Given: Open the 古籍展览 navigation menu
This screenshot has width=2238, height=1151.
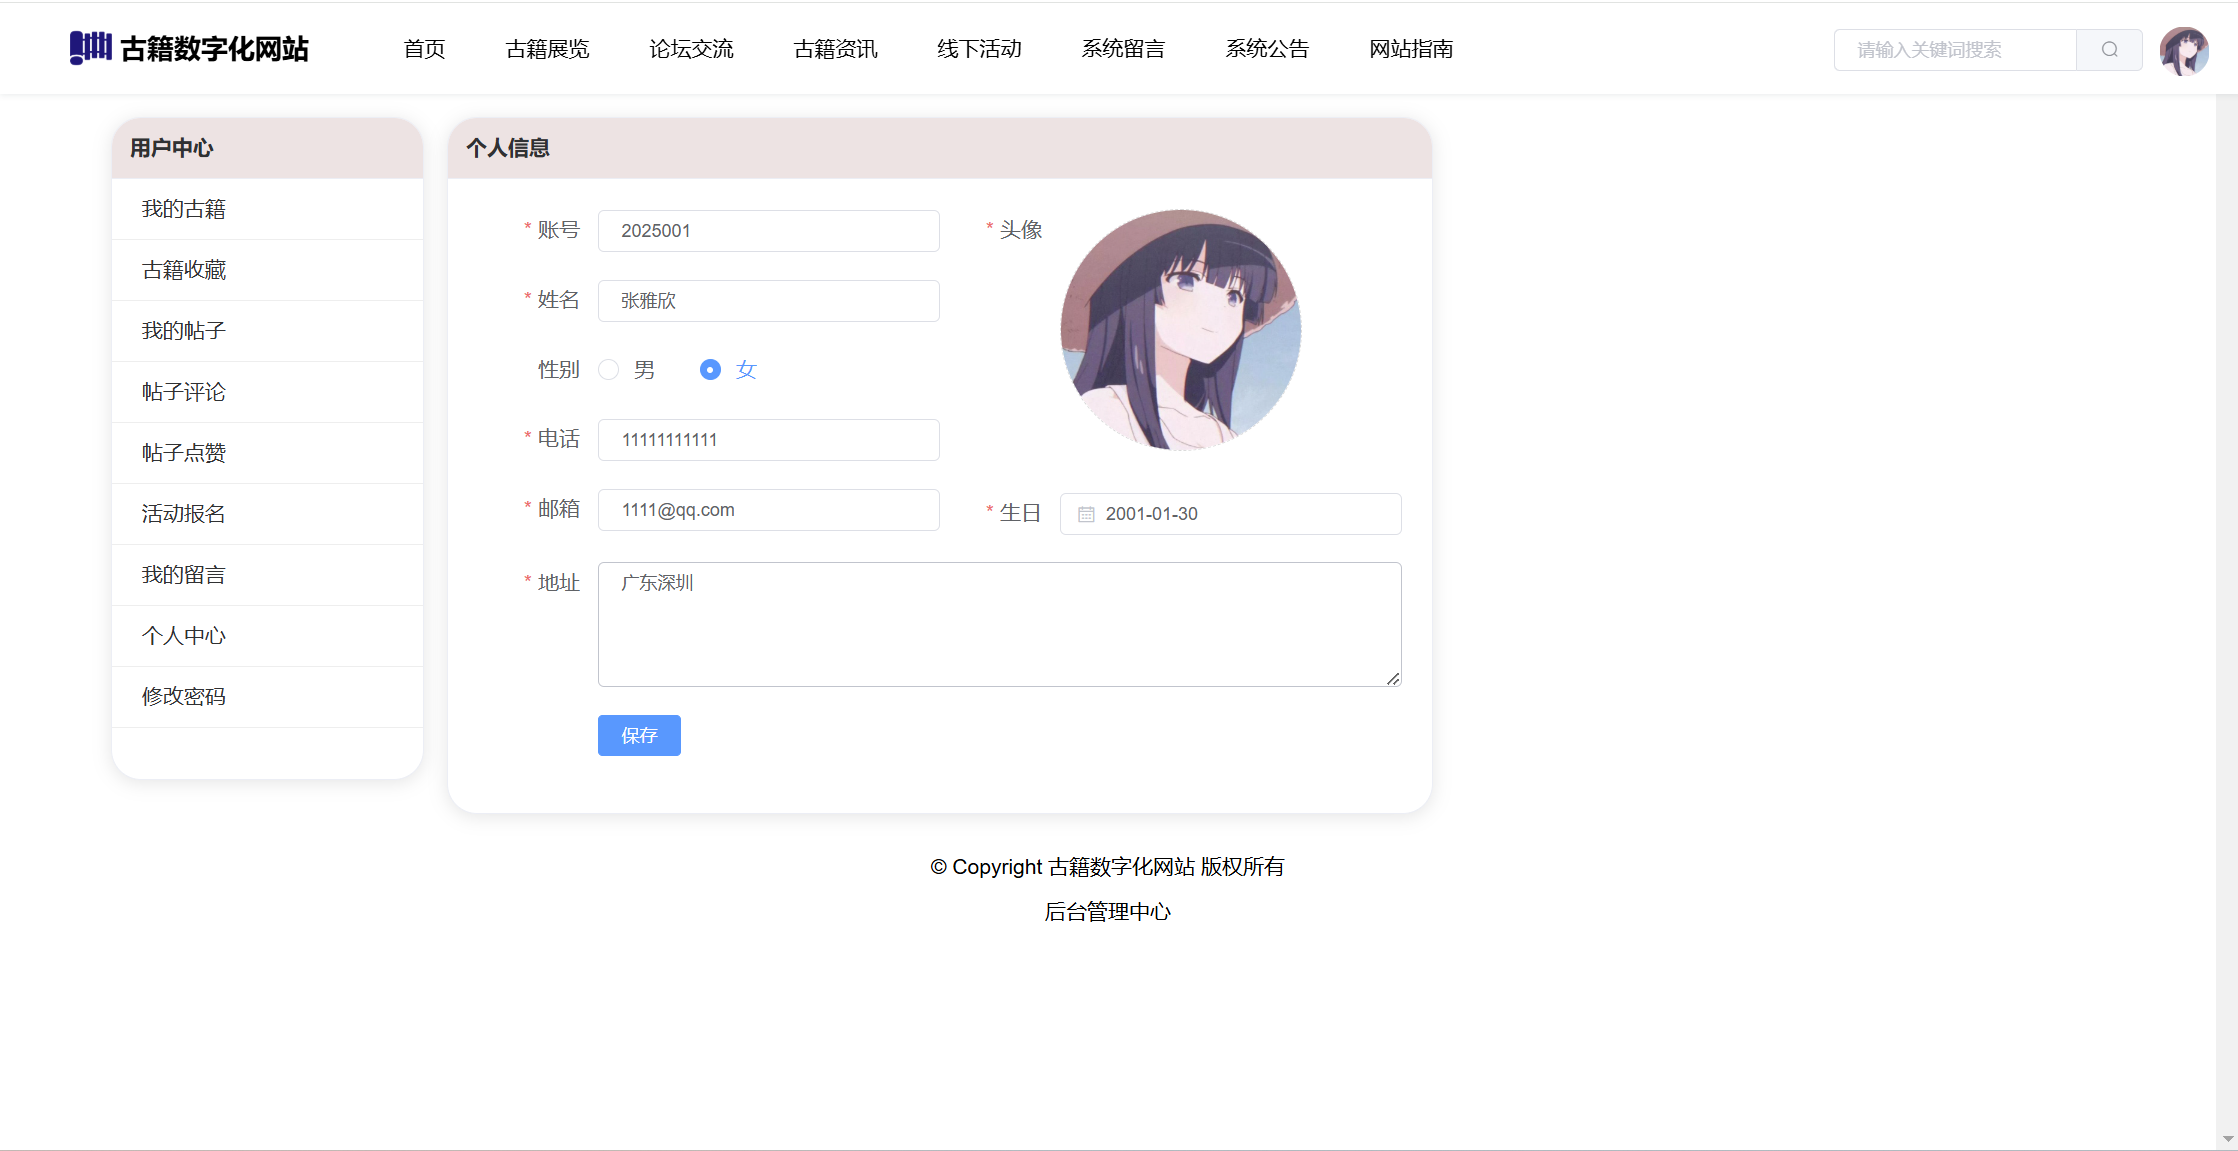Looking at the screenshot, I should [x=547, y=49].
